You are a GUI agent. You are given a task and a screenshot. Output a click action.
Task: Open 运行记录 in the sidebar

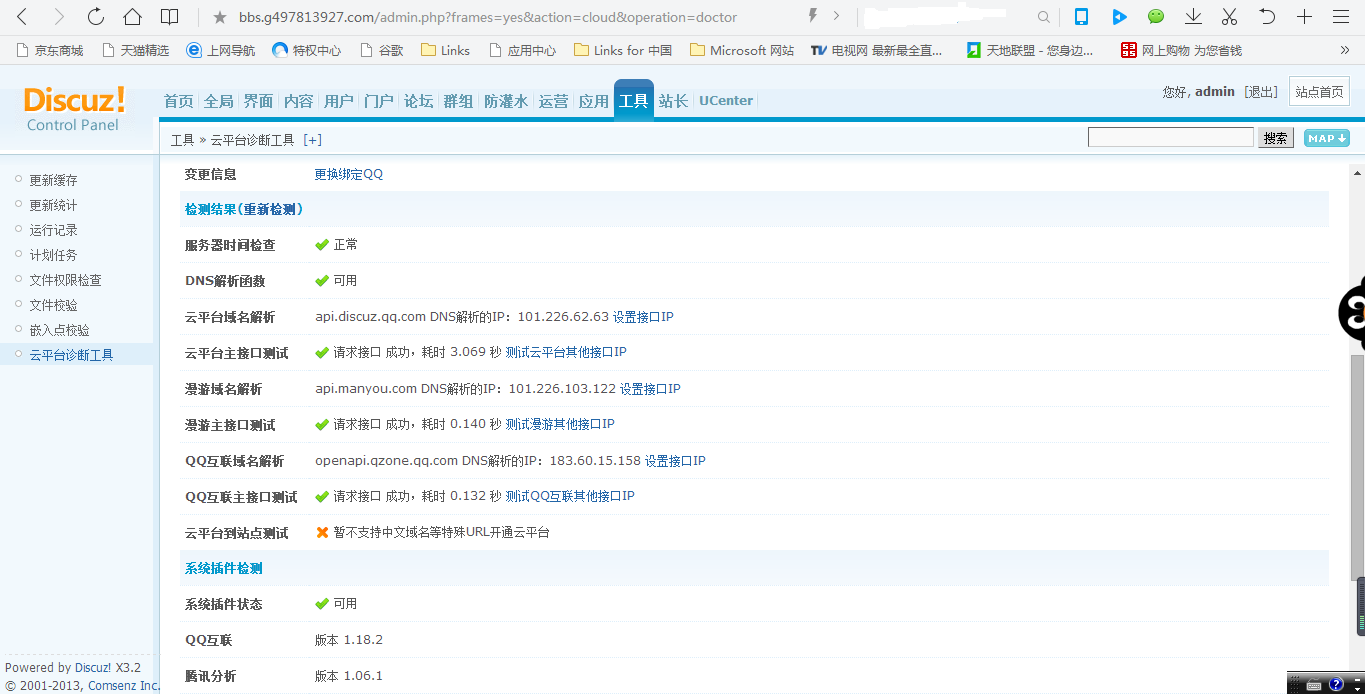[x=53, y=230]
